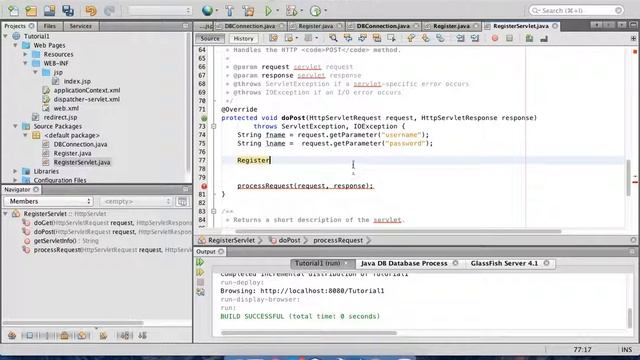Toggle Sort by Source in Navigator

click(142, 336)
